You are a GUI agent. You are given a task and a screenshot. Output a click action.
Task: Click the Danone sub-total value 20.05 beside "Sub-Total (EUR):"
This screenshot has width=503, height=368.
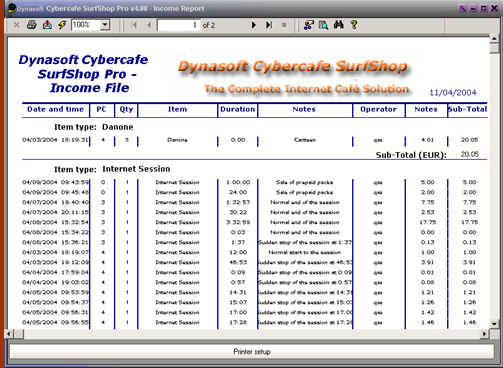click(x=470, y=154)
